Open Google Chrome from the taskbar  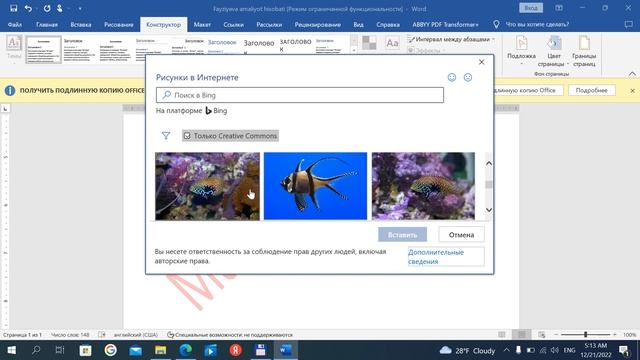(x=110, y=350)
